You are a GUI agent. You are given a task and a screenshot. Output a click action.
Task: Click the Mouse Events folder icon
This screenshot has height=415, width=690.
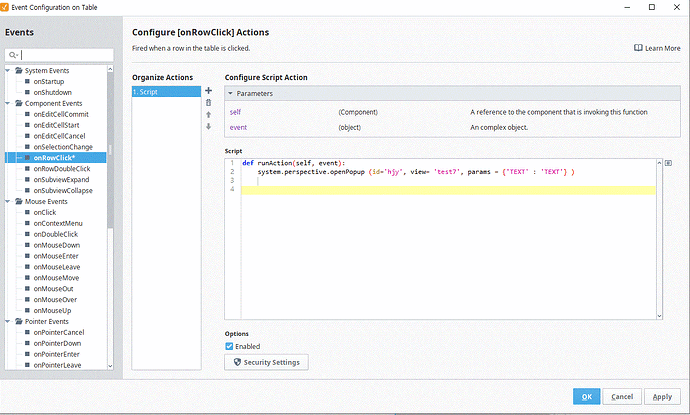[19, 202]
